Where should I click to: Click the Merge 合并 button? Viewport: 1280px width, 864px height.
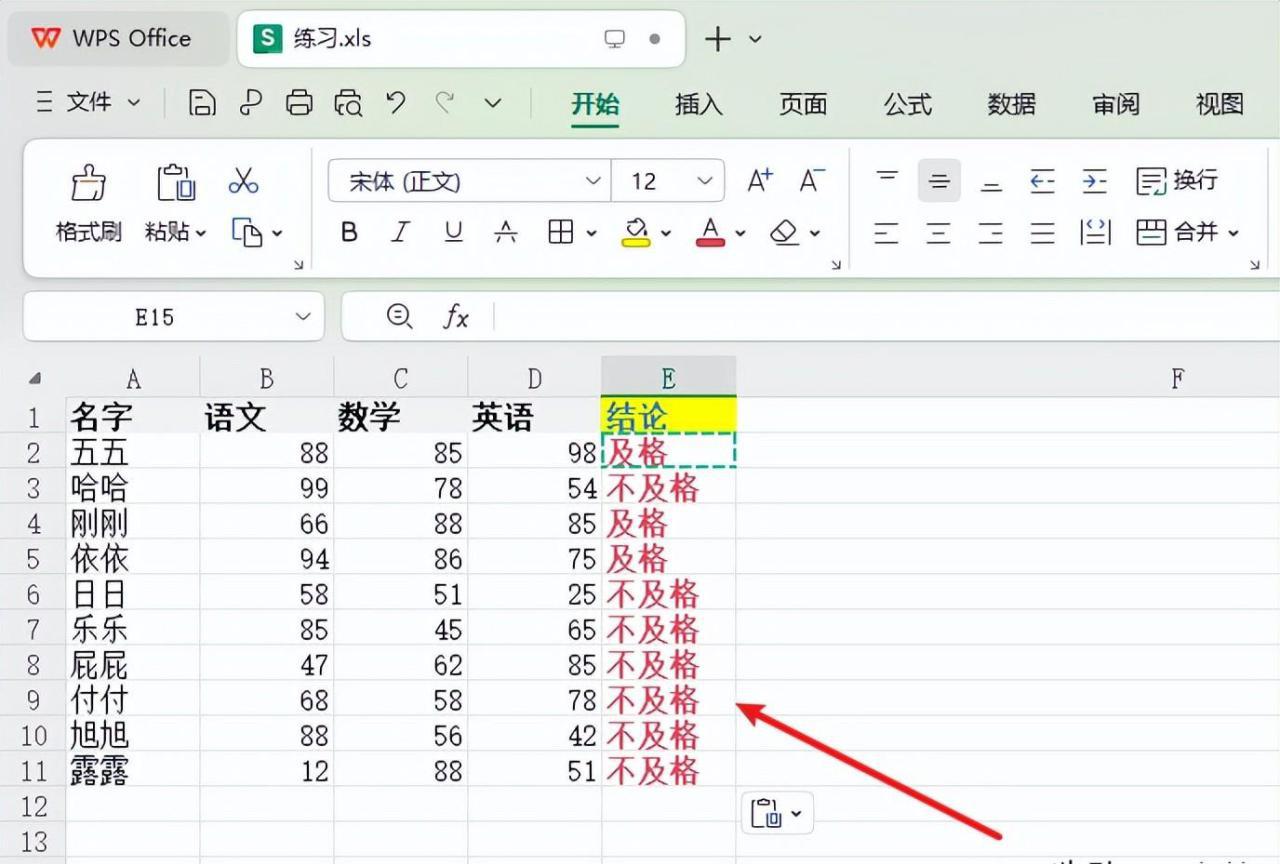click(1179, 233)
